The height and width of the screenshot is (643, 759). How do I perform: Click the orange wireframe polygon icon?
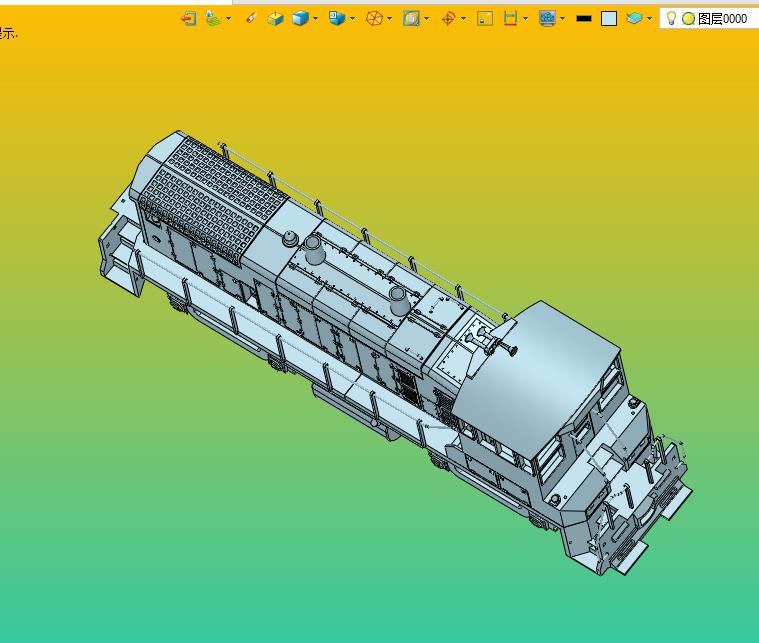pos(374,18)
